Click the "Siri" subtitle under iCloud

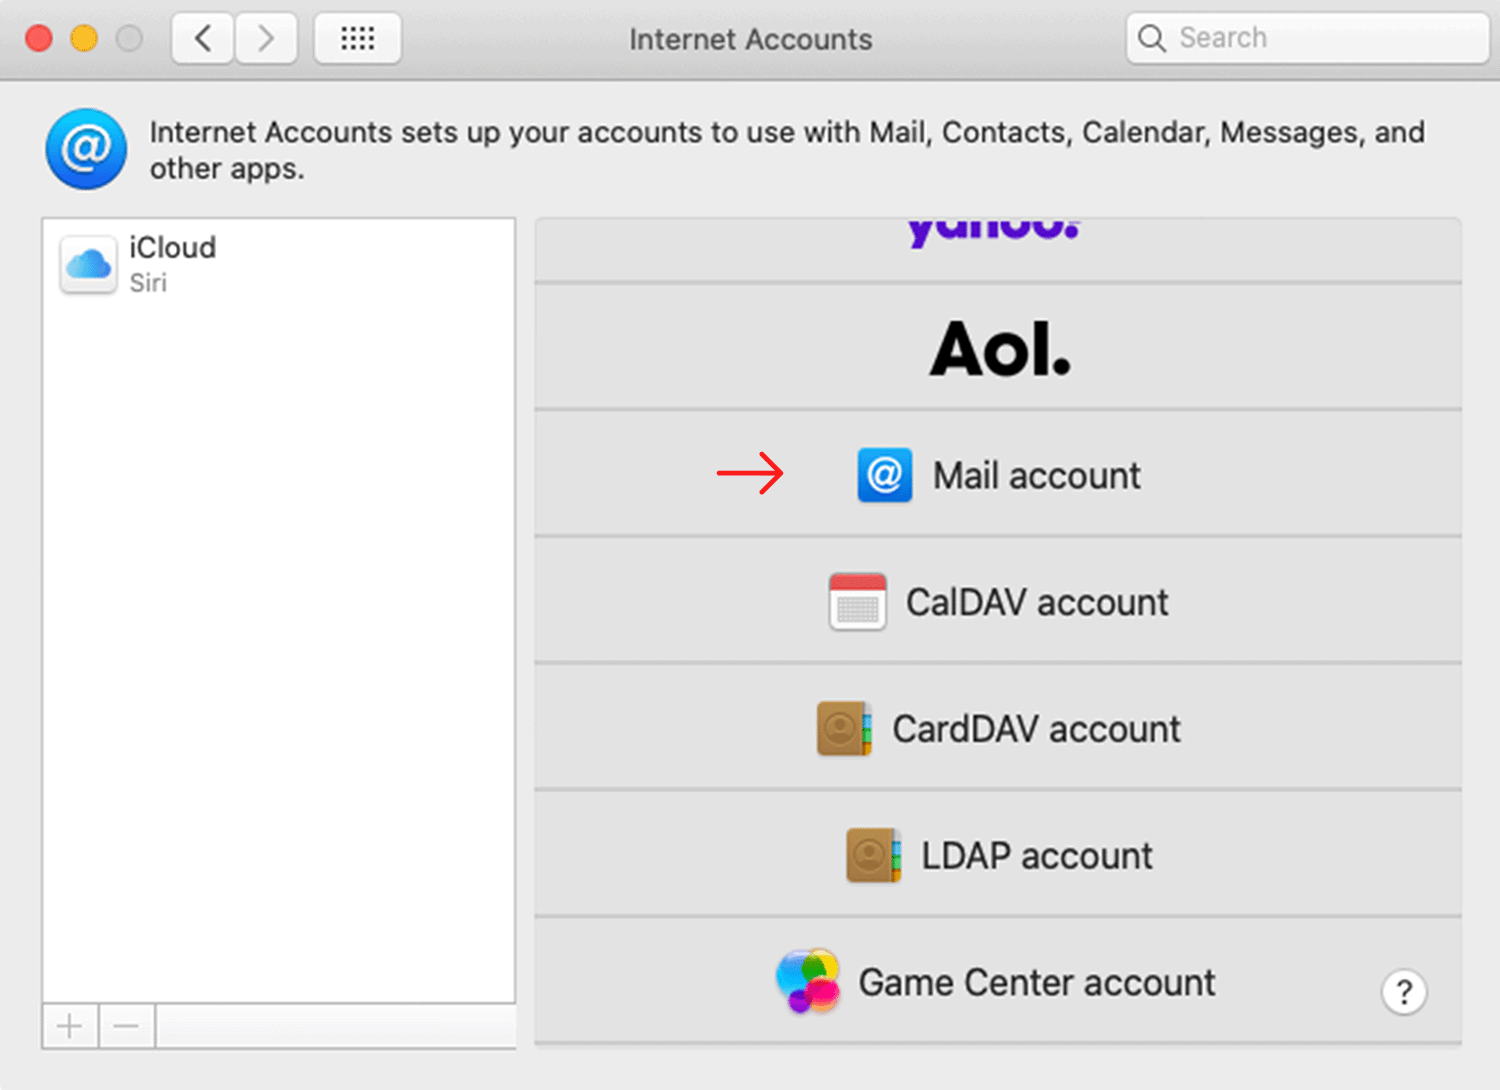pyautogui.click(x=148, y=283)
